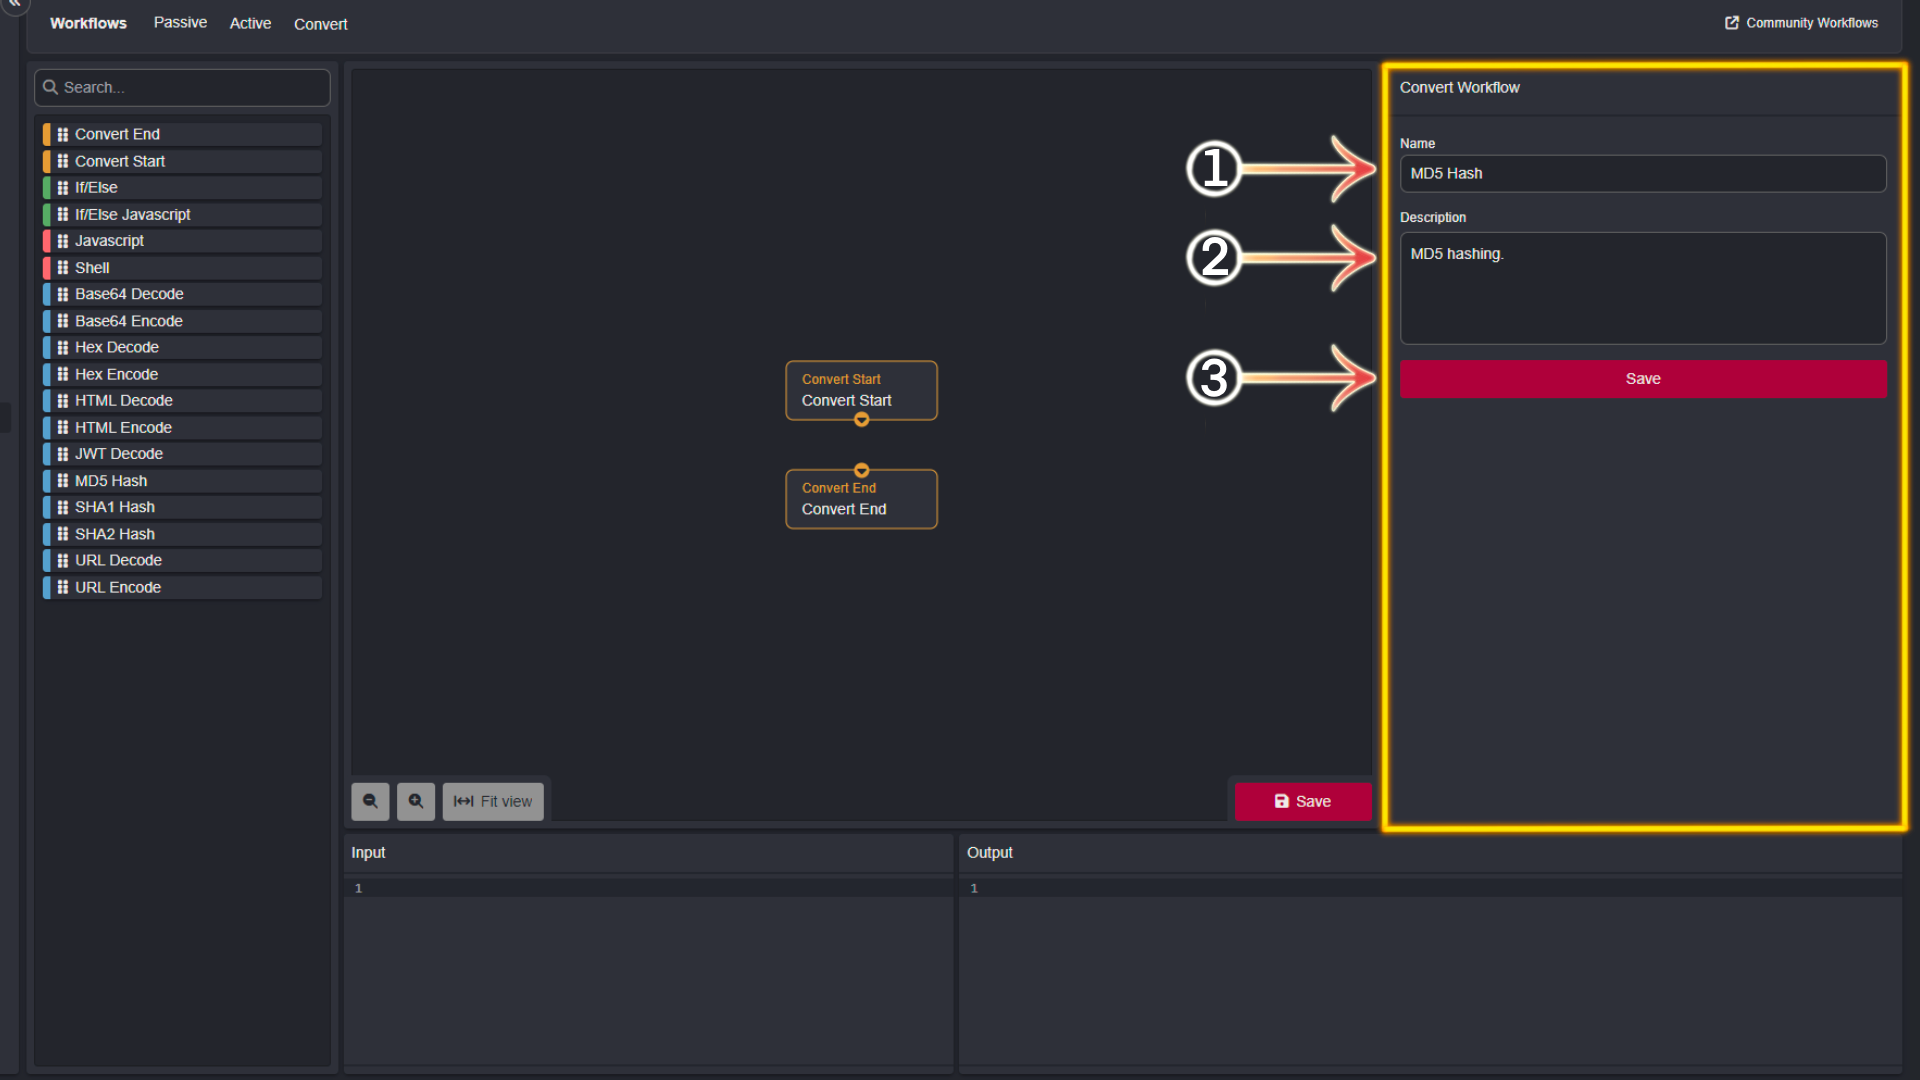Screen dimensions: 1920x1080
Task: Grab the drag handle of If/Else item
Action: (63, 187)
